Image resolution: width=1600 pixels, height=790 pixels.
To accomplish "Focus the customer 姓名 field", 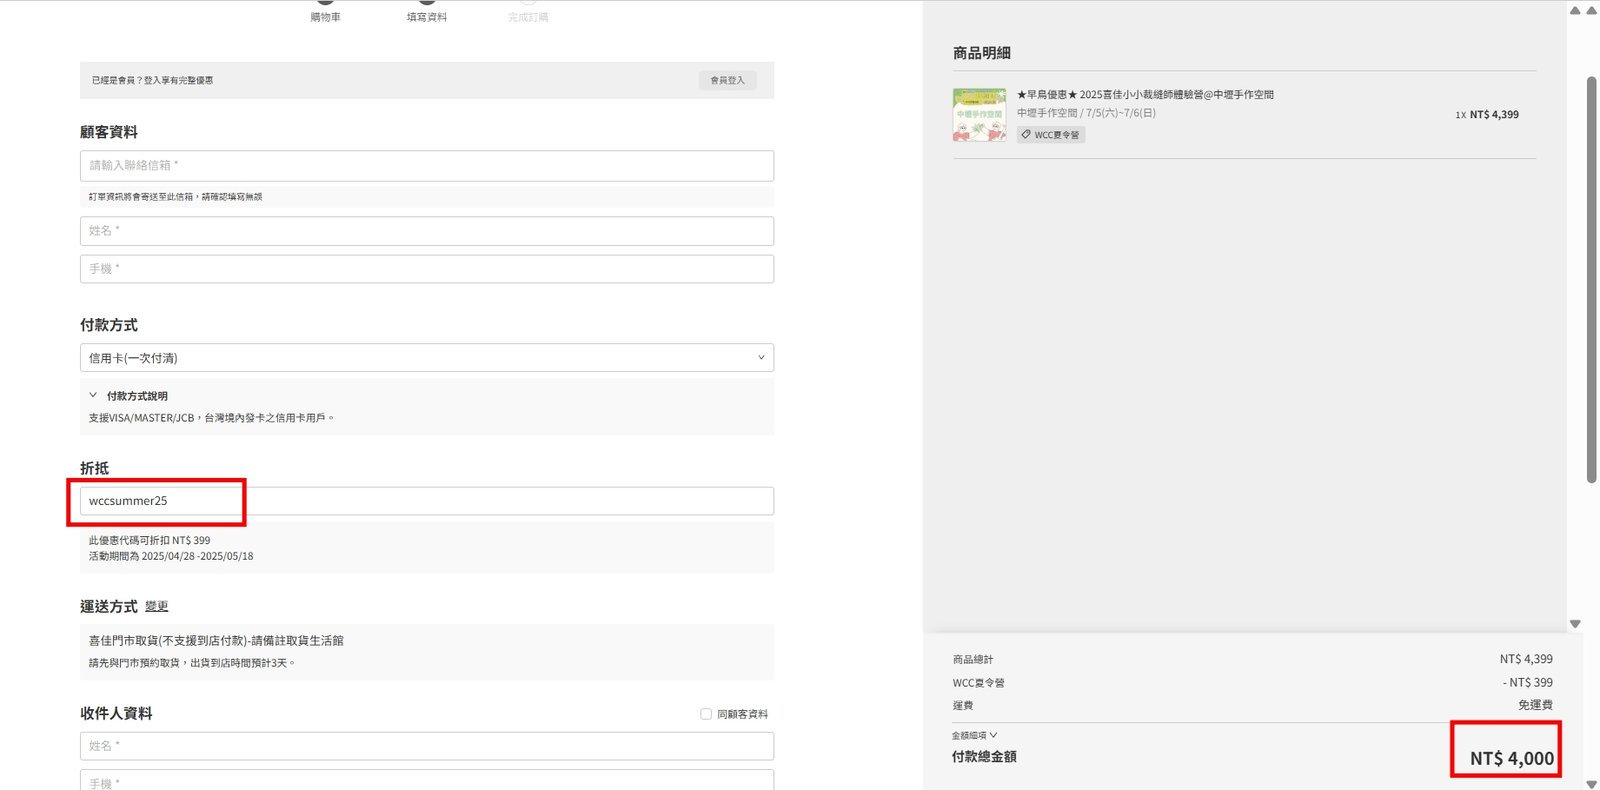I will point(427,231).
